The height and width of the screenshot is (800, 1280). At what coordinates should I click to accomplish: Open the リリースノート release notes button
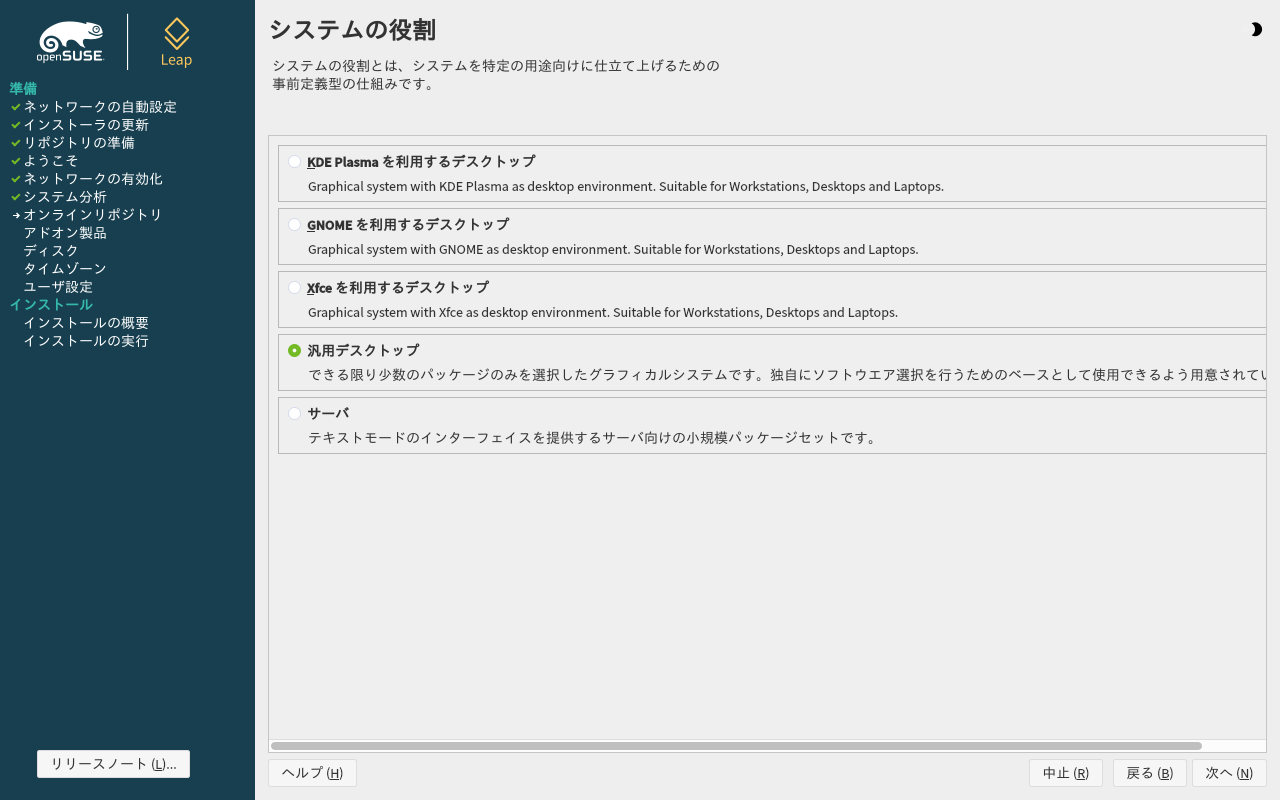coord(113,764)
